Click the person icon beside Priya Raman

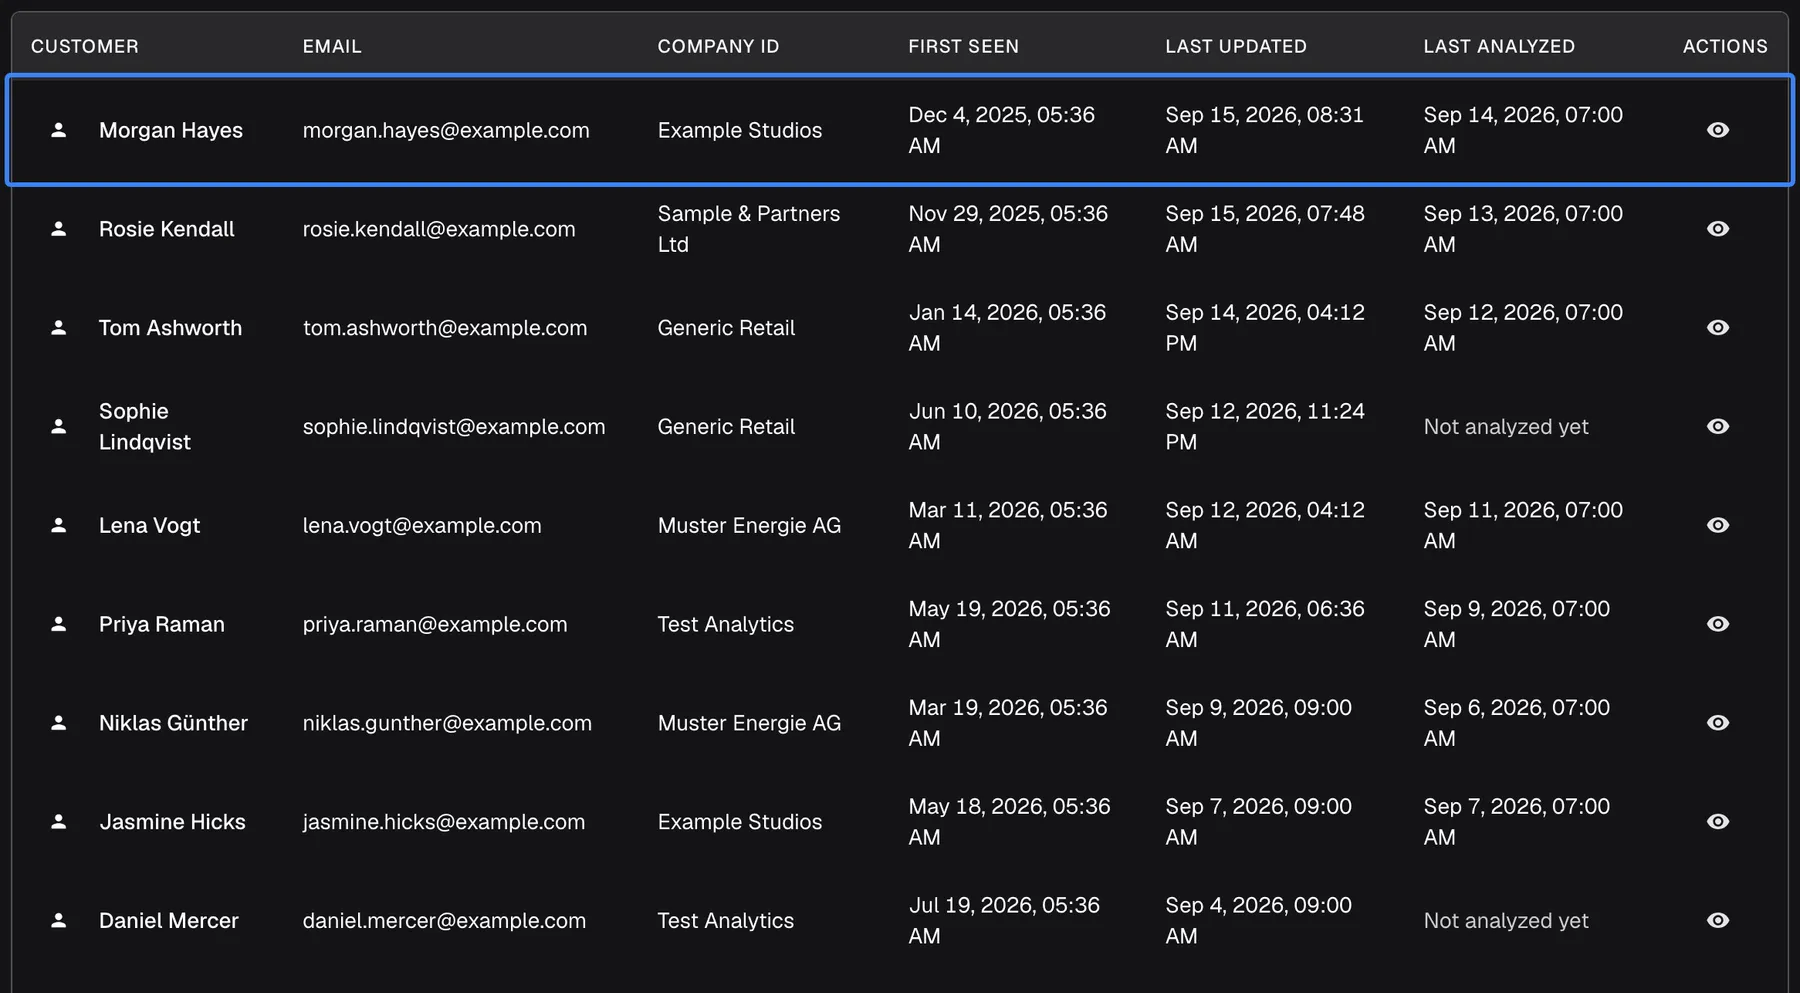(59, 624)
